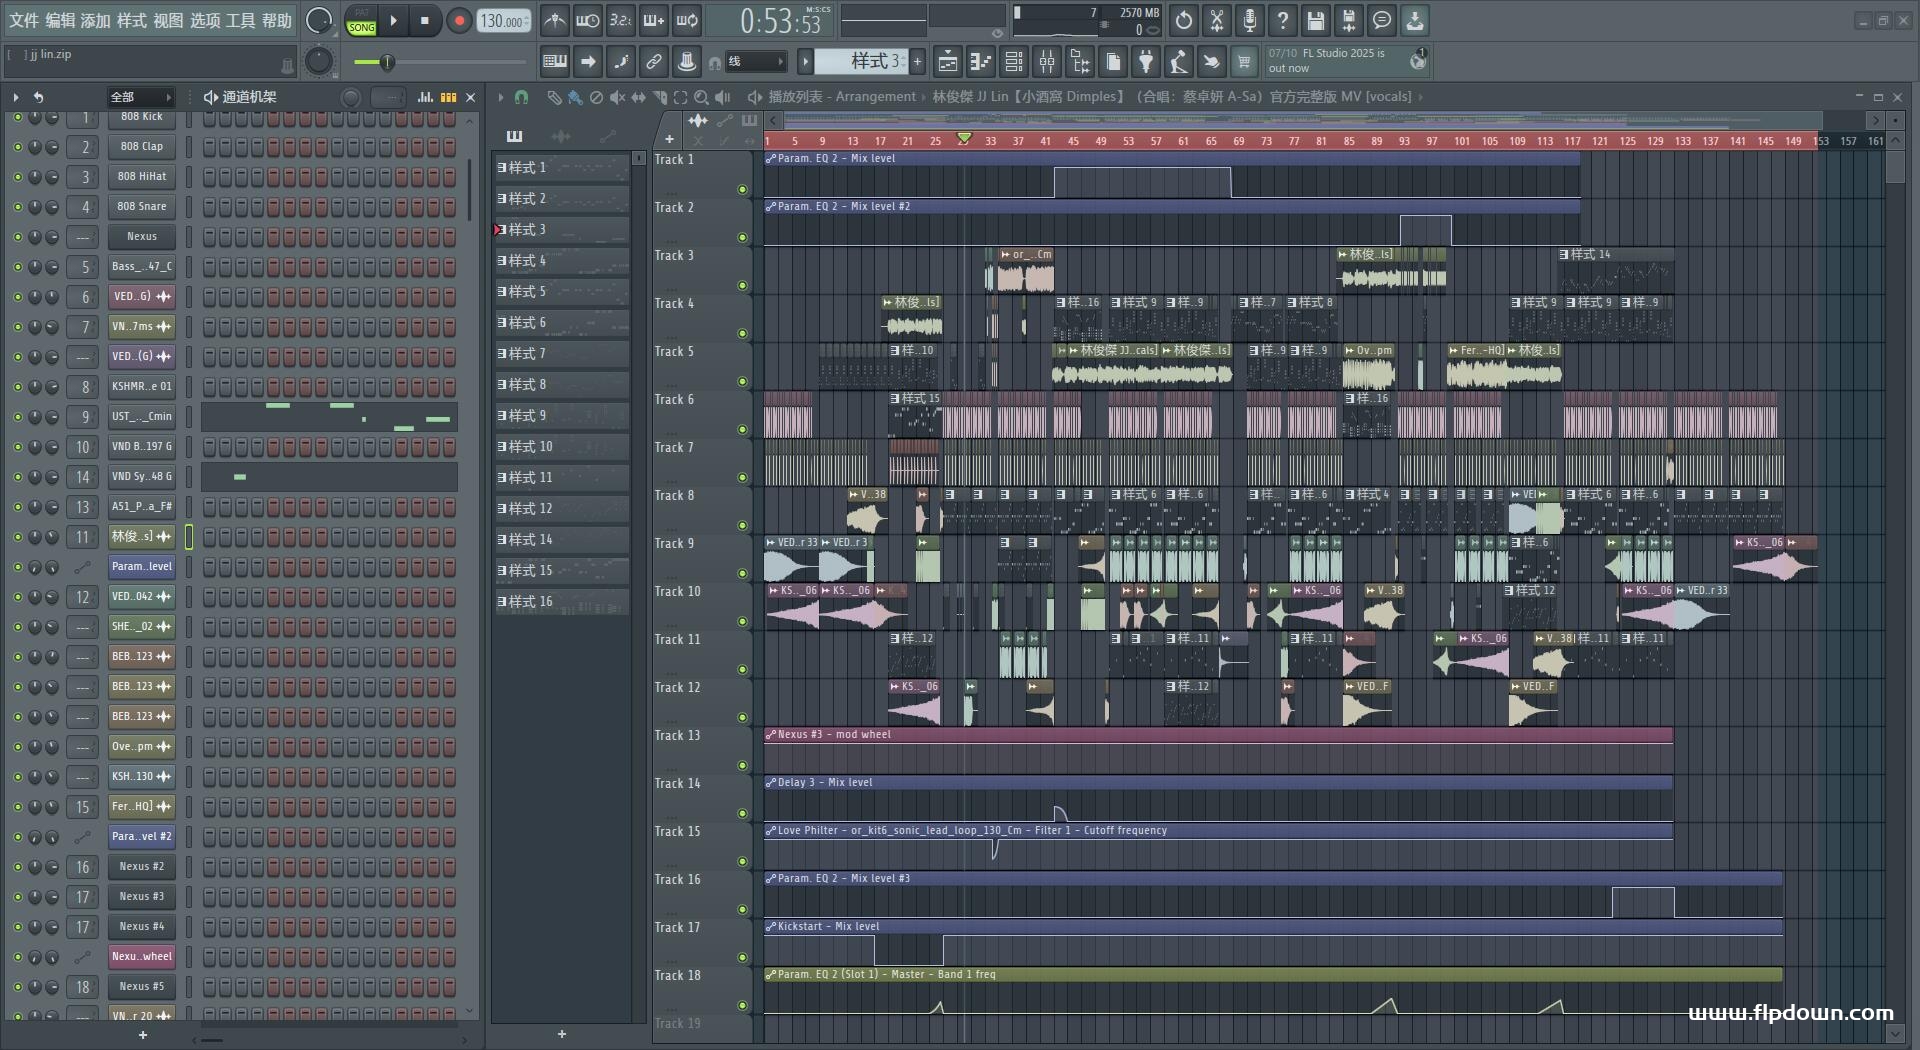Toggle the playlist snap magnet icon
The width and height of the screenshot is (1920, 1050).
[x=521, y=97]
